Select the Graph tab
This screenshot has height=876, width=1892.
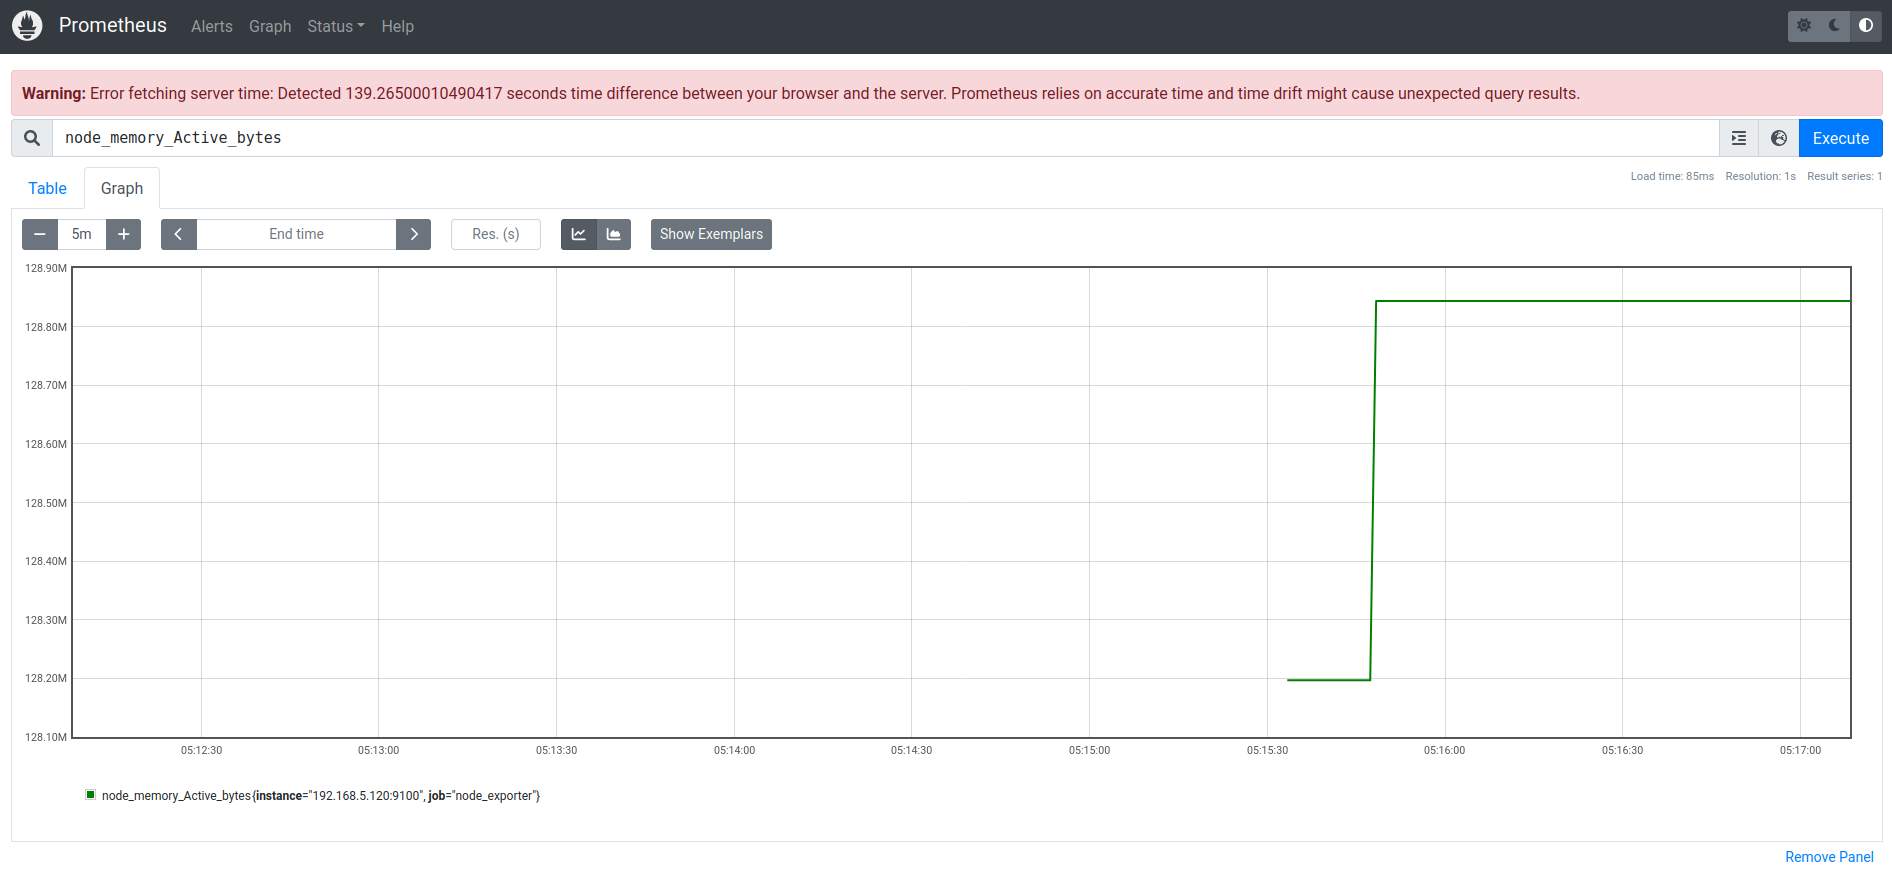click(x=122, y=188)
